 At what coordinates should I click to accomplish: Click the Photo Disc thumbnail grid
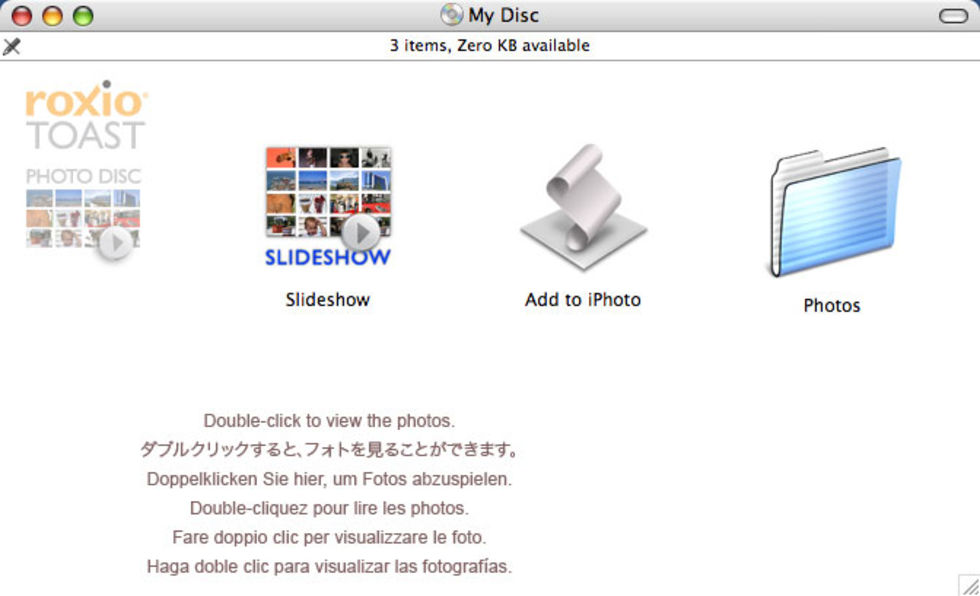(x=83, y=216)
